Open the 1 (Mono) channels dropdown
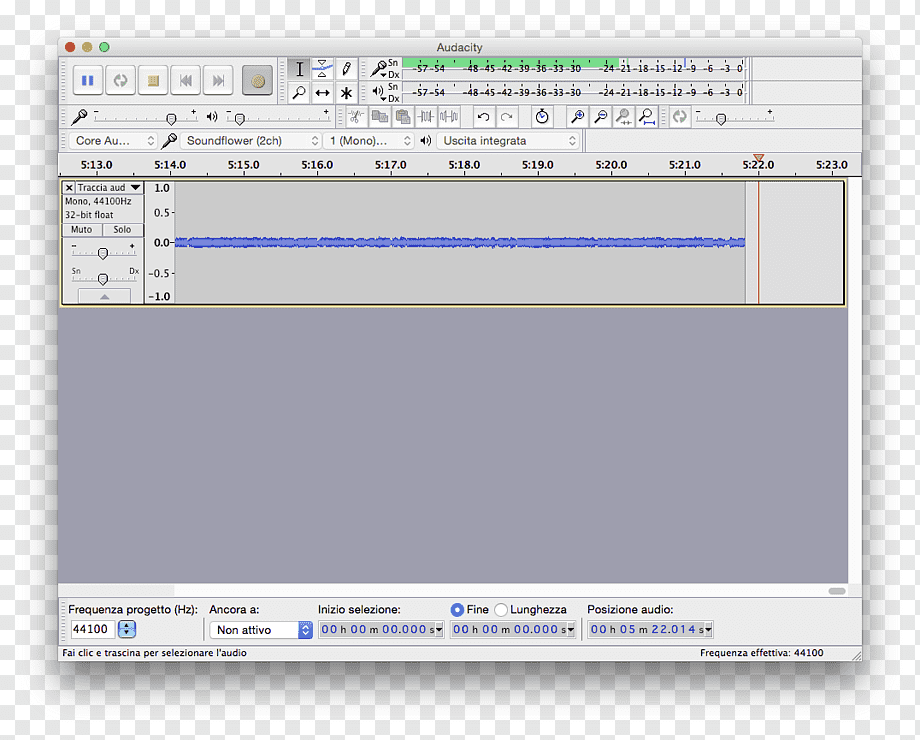This screenshot has height=740, width=920. tap(368, 141)
